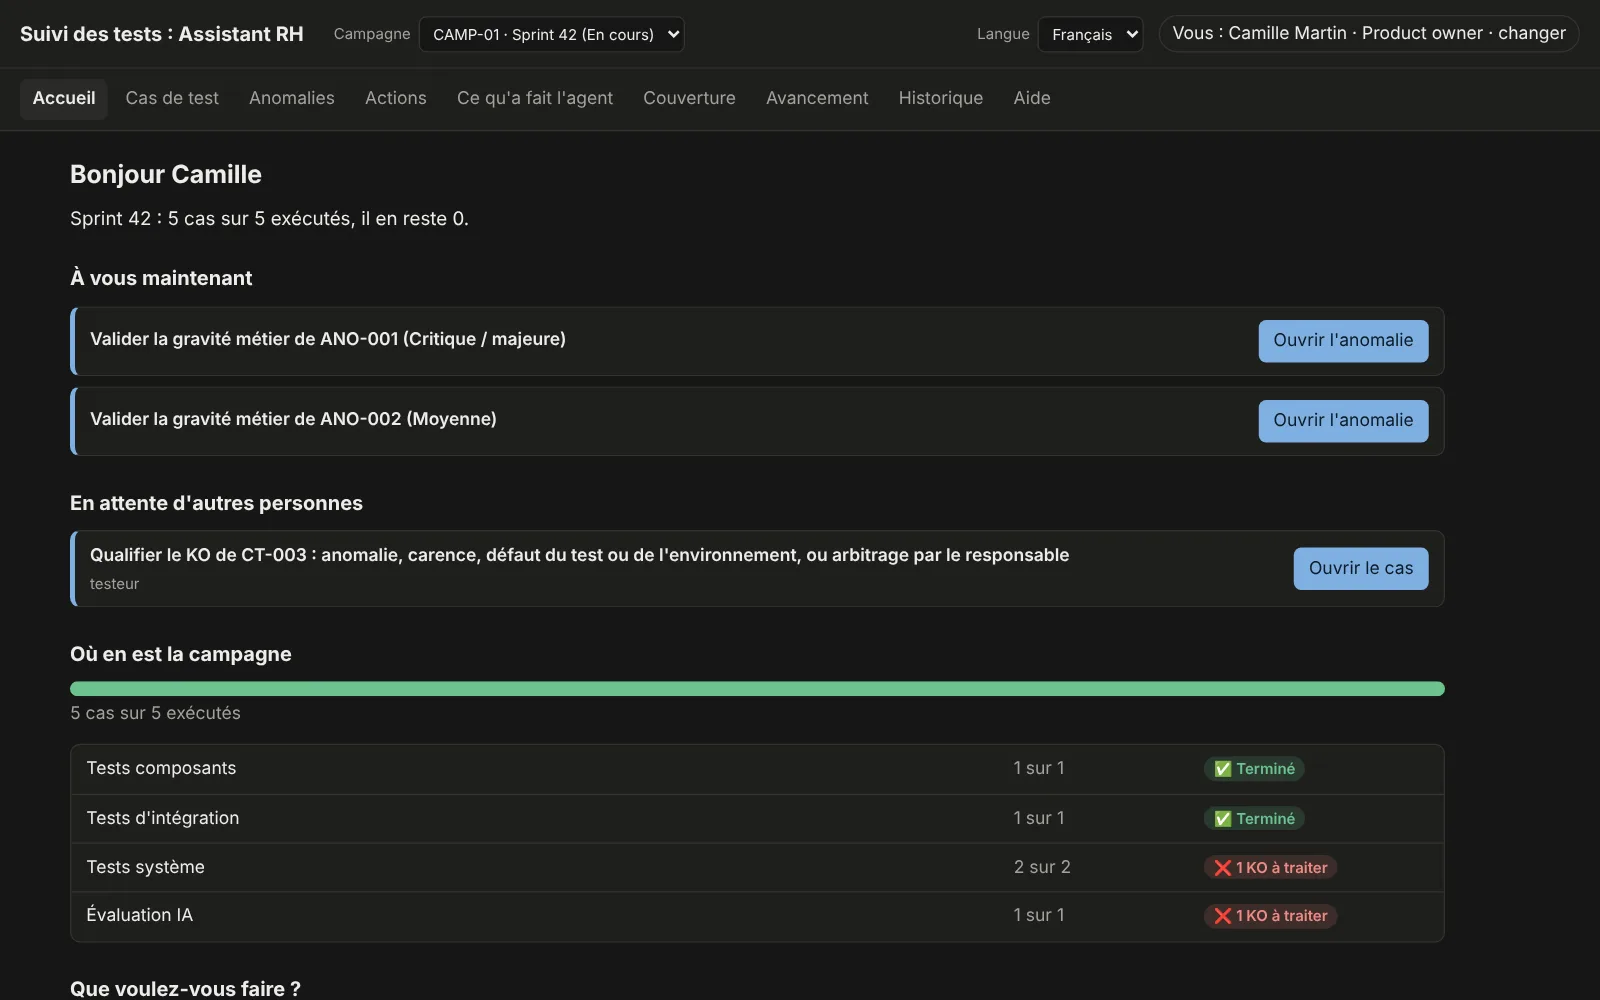
Task: Open the Ce qu'a fait l'agent tab
Action: click(535, 98)
